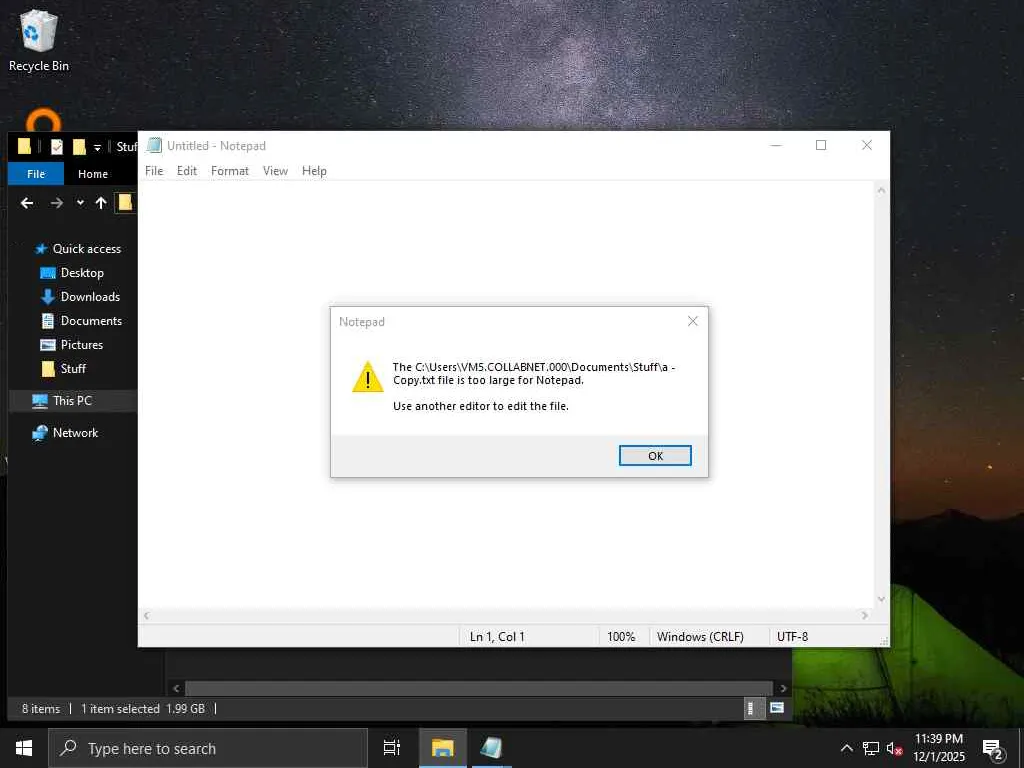1024x768 pixels.
Task: Click the Network icon in the sidebar
Action: (40, 433)
